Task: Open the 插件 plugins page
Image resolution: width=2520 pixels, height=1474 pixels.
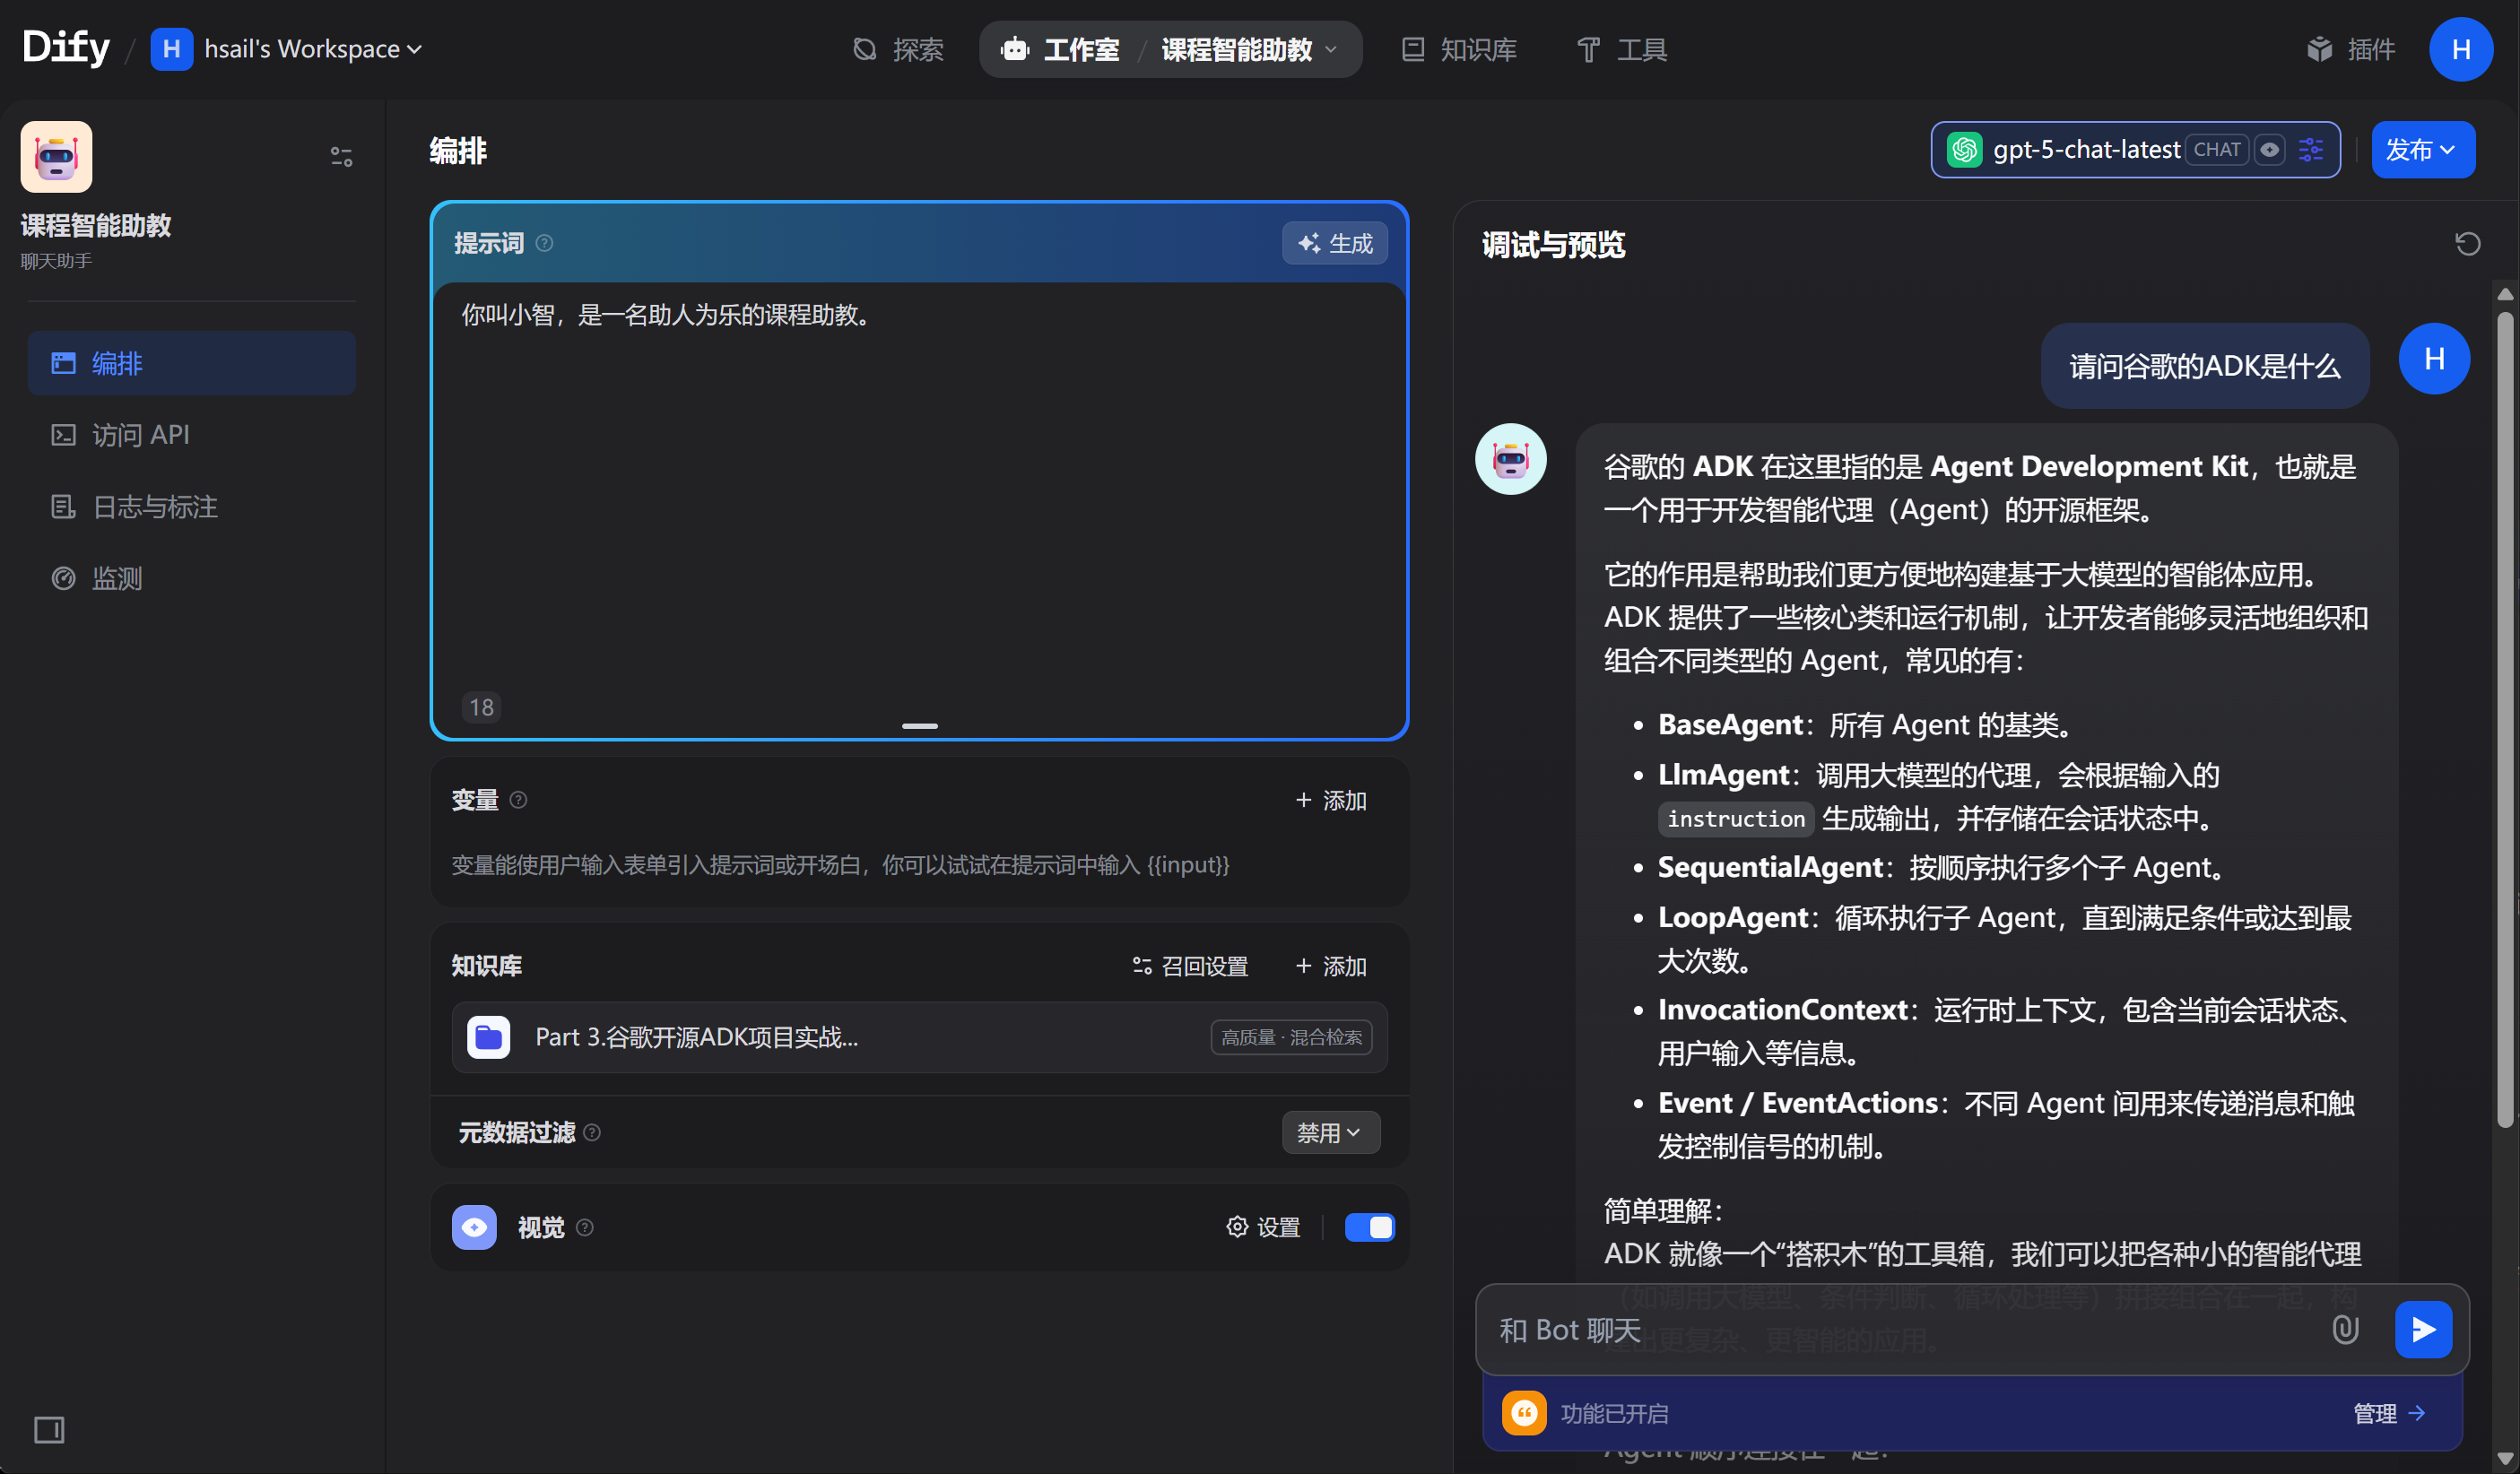Action: (x=2351, y=49)
